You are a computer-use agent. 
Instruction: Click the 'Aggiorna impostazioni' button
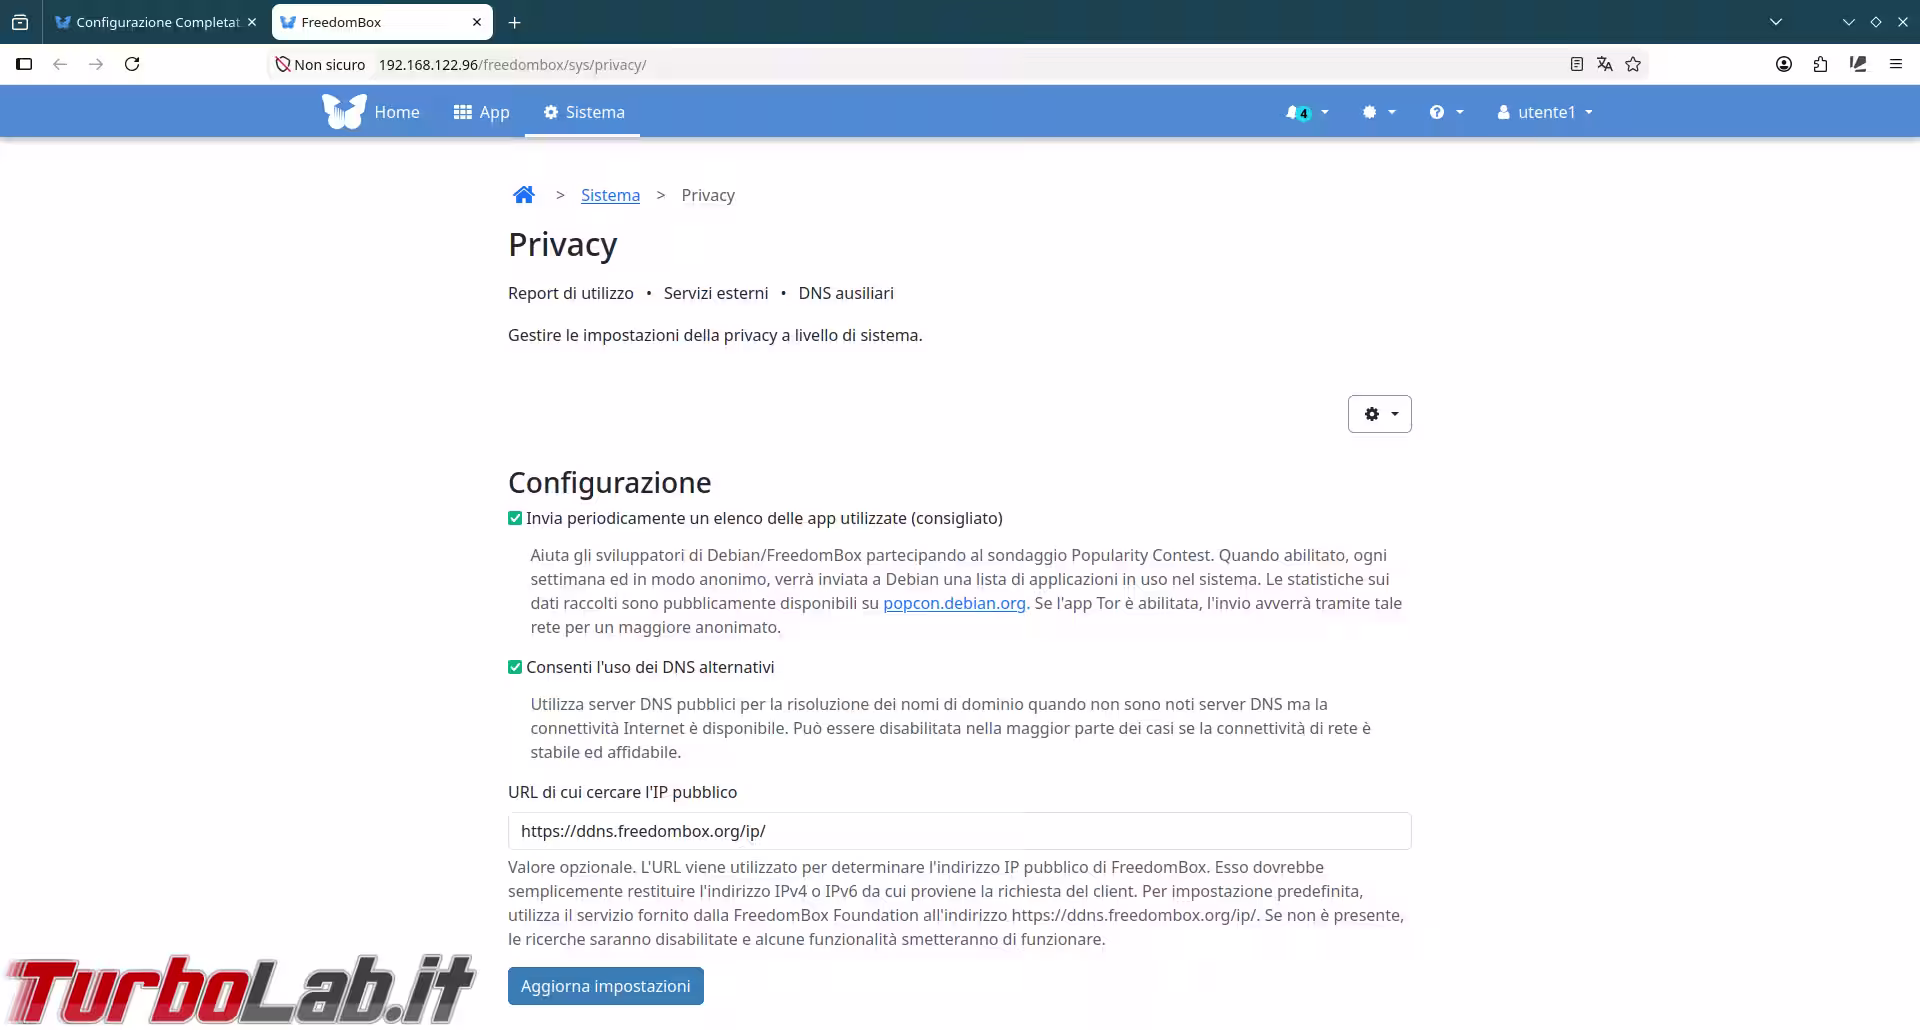pyautogui.click(x=606, y=986)
